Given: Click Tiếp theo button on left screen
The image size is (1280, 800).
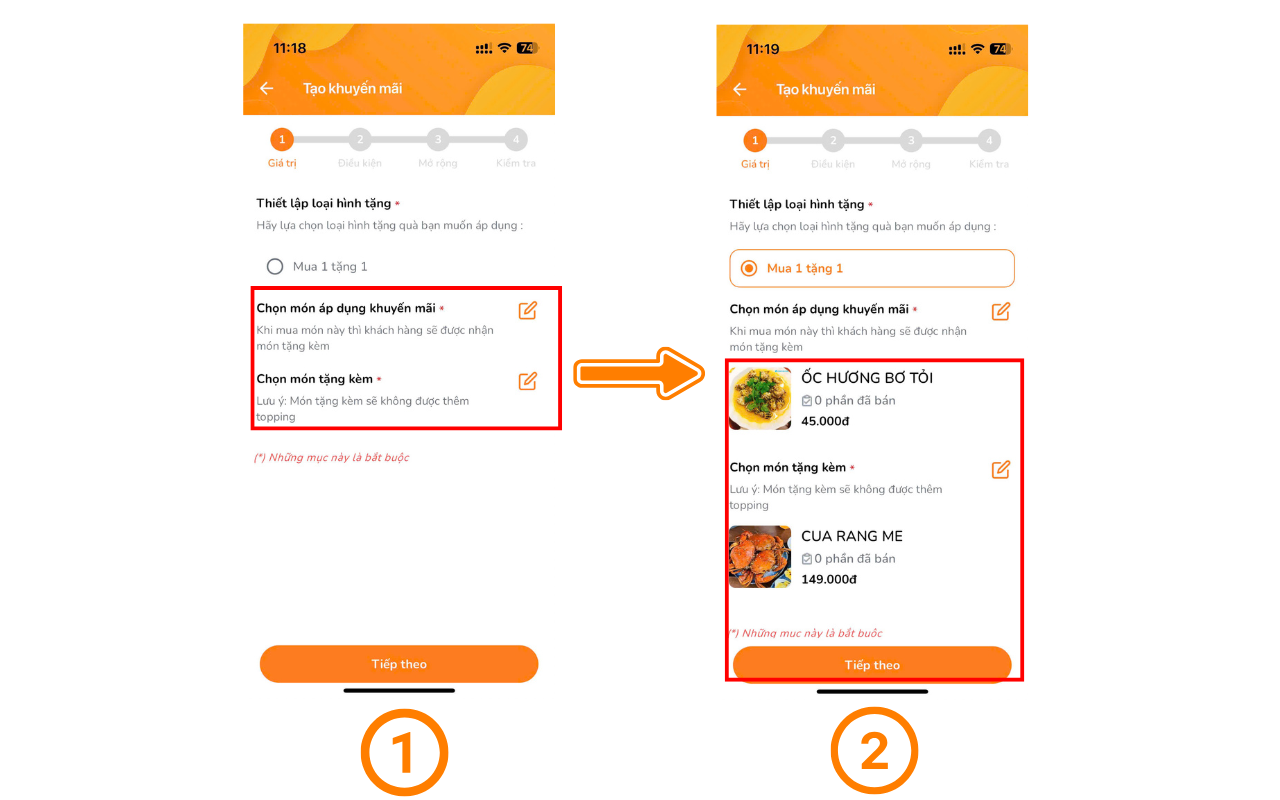Looking at the screenshot, I should pos(399,664).
